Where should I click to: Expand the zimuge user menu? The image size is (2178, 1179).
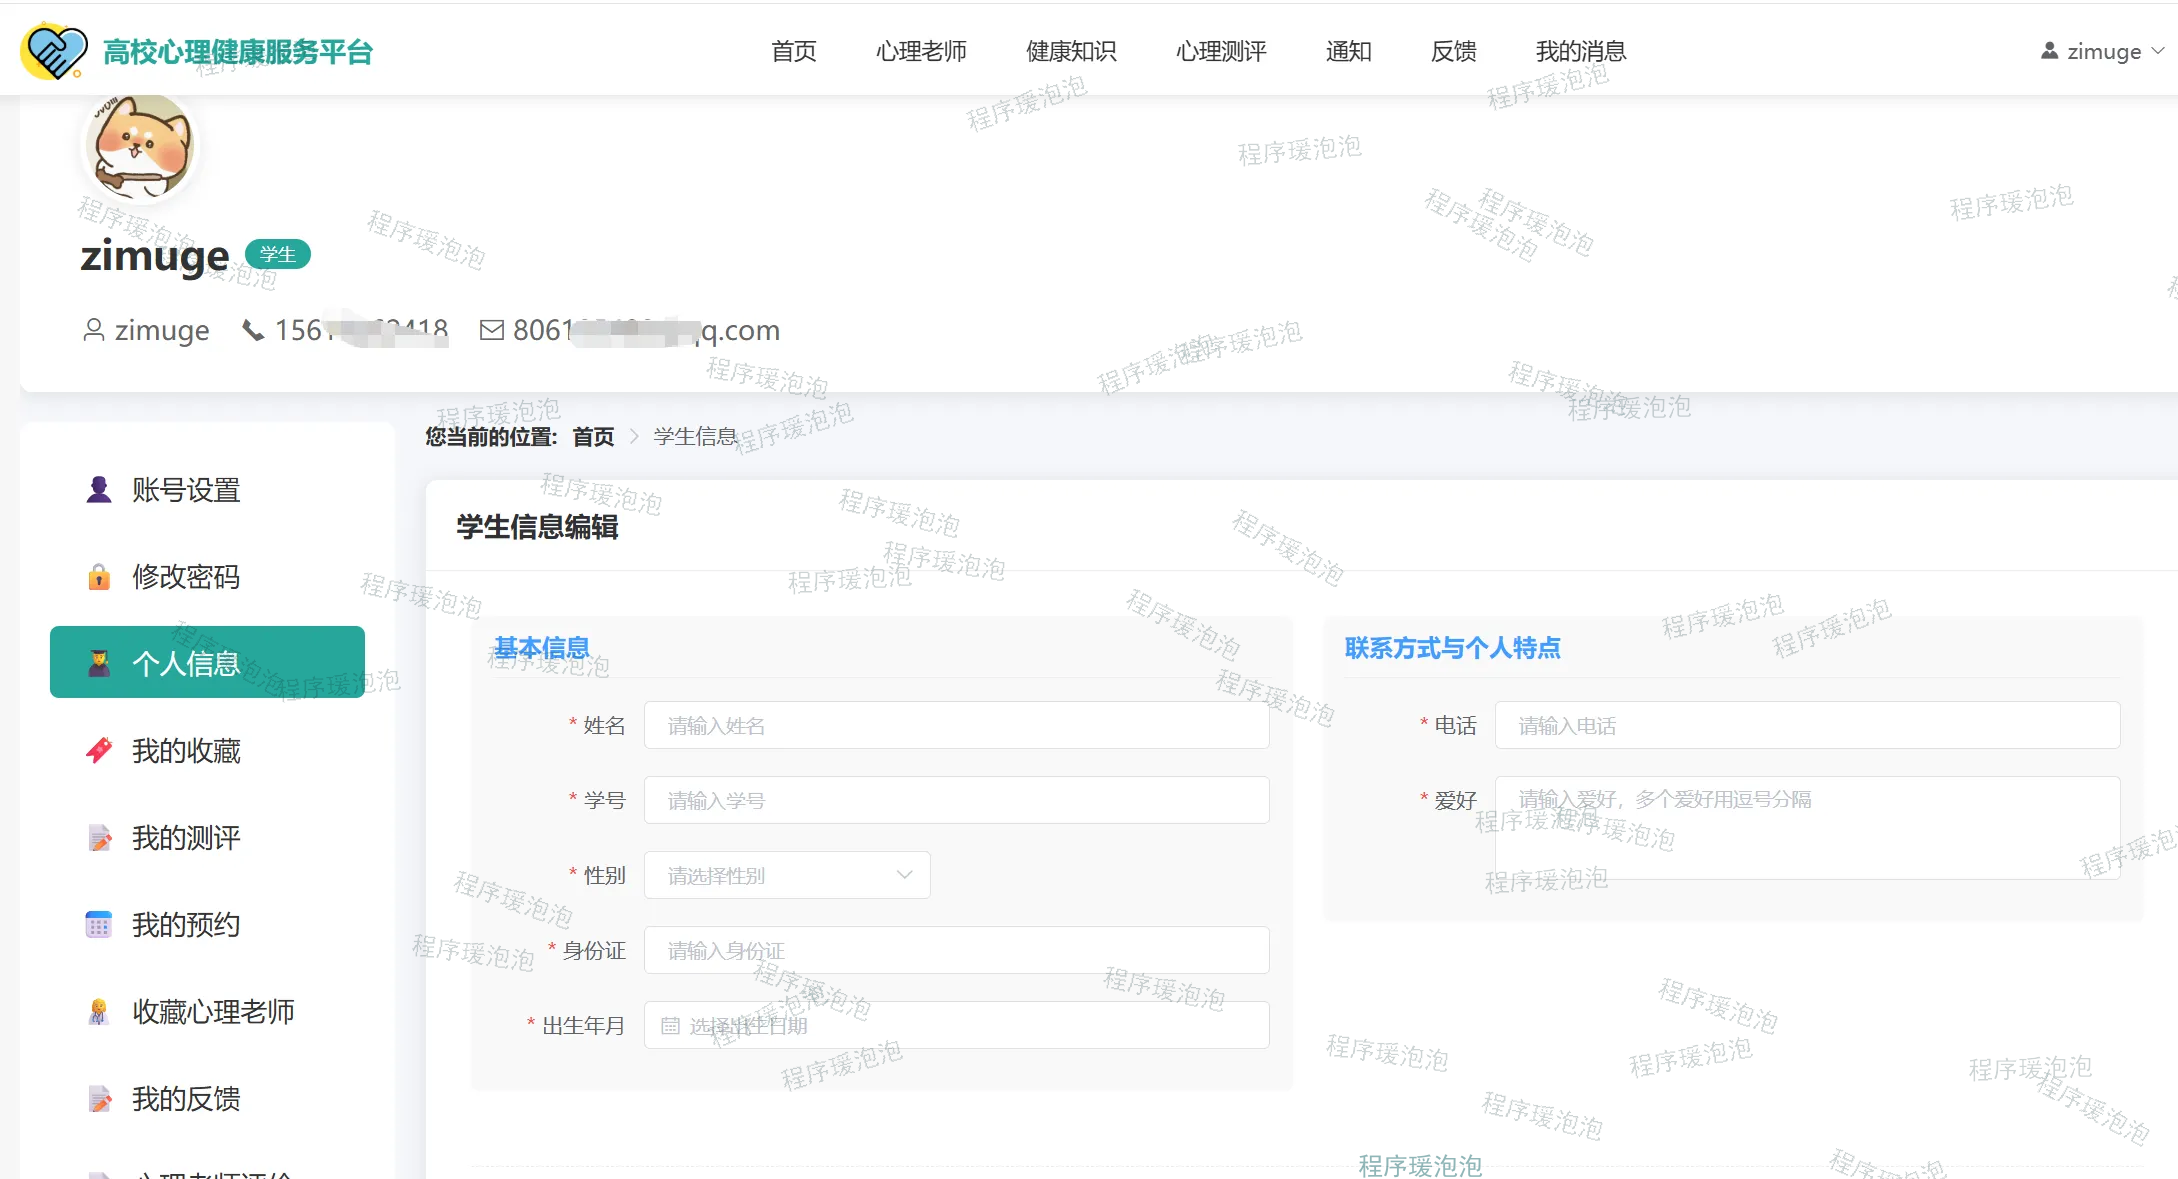[2102, 51]
